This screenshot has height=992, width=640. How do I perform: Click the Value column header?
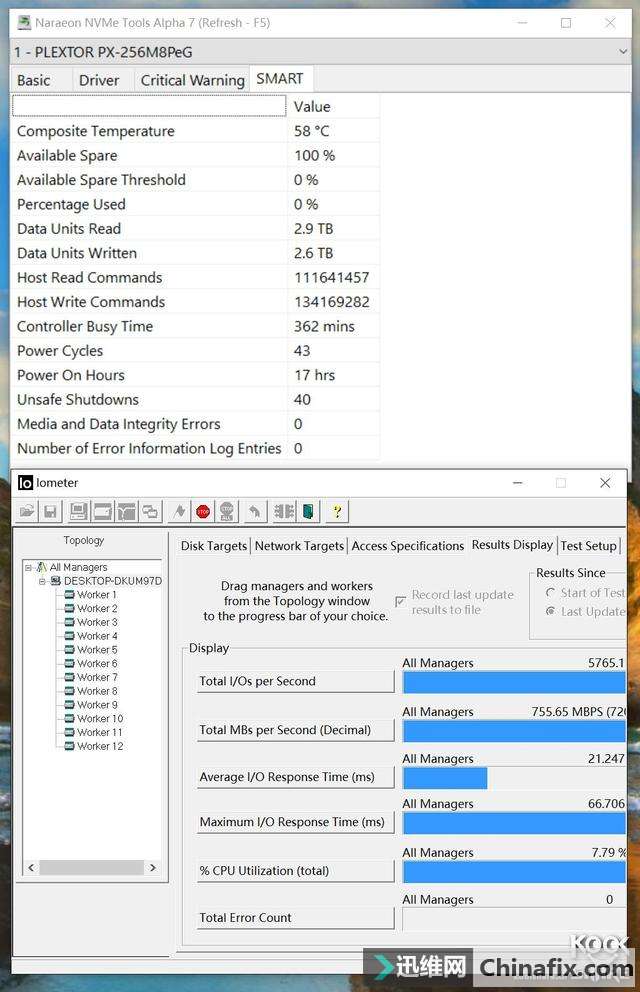point(333,106)
